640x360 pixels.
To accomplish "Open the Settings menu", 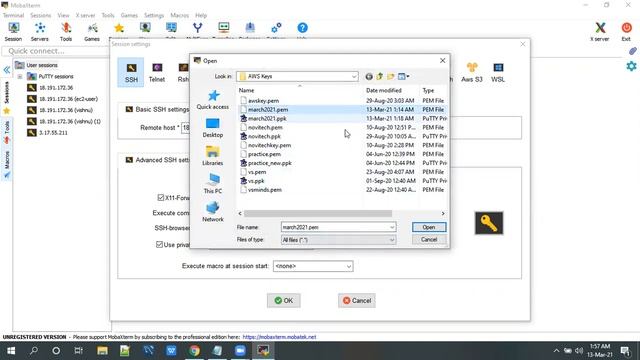I will click(154, 15).
